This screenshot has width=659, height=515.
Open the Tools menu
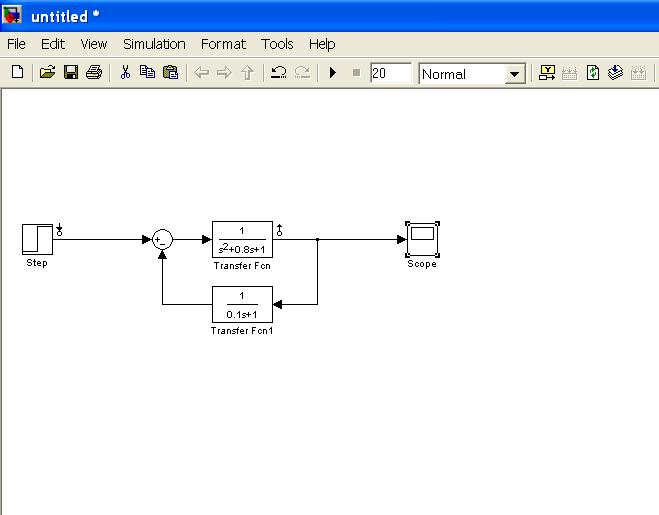tap(277, 44)
